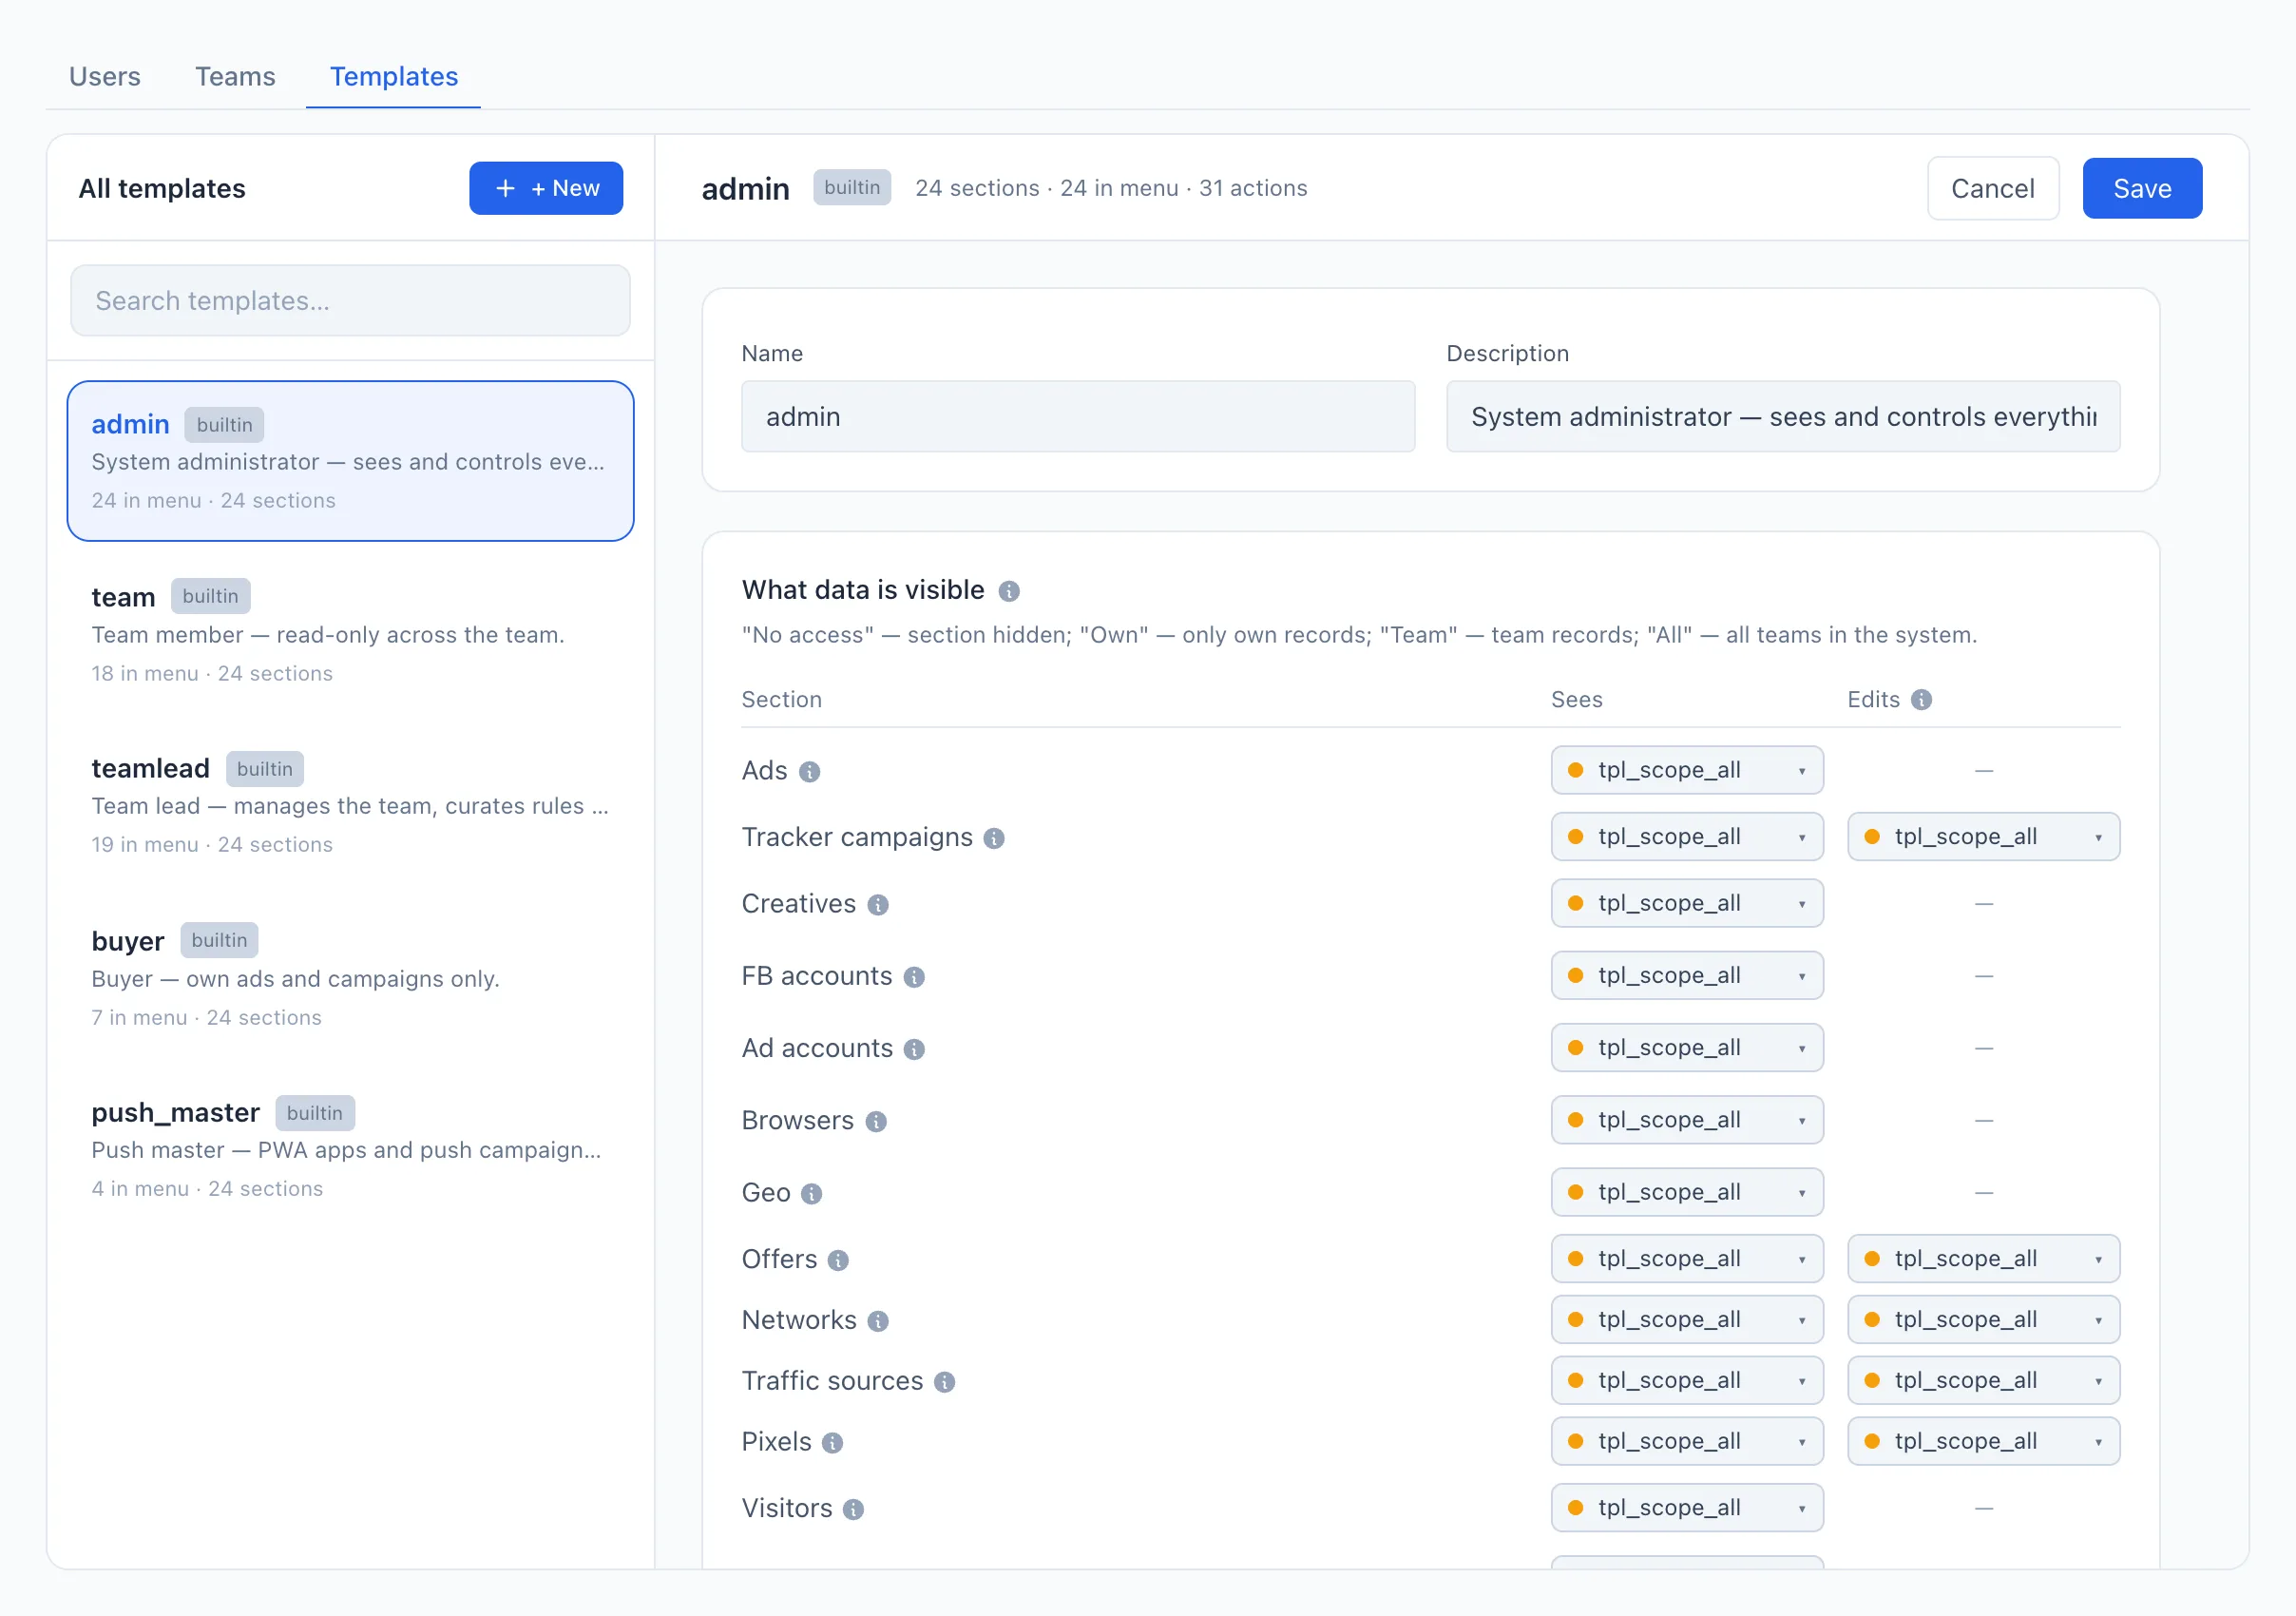2296x1616 pixels.
Task: Open the Sees dropdown for Geo
Action: [1687, 1191]
